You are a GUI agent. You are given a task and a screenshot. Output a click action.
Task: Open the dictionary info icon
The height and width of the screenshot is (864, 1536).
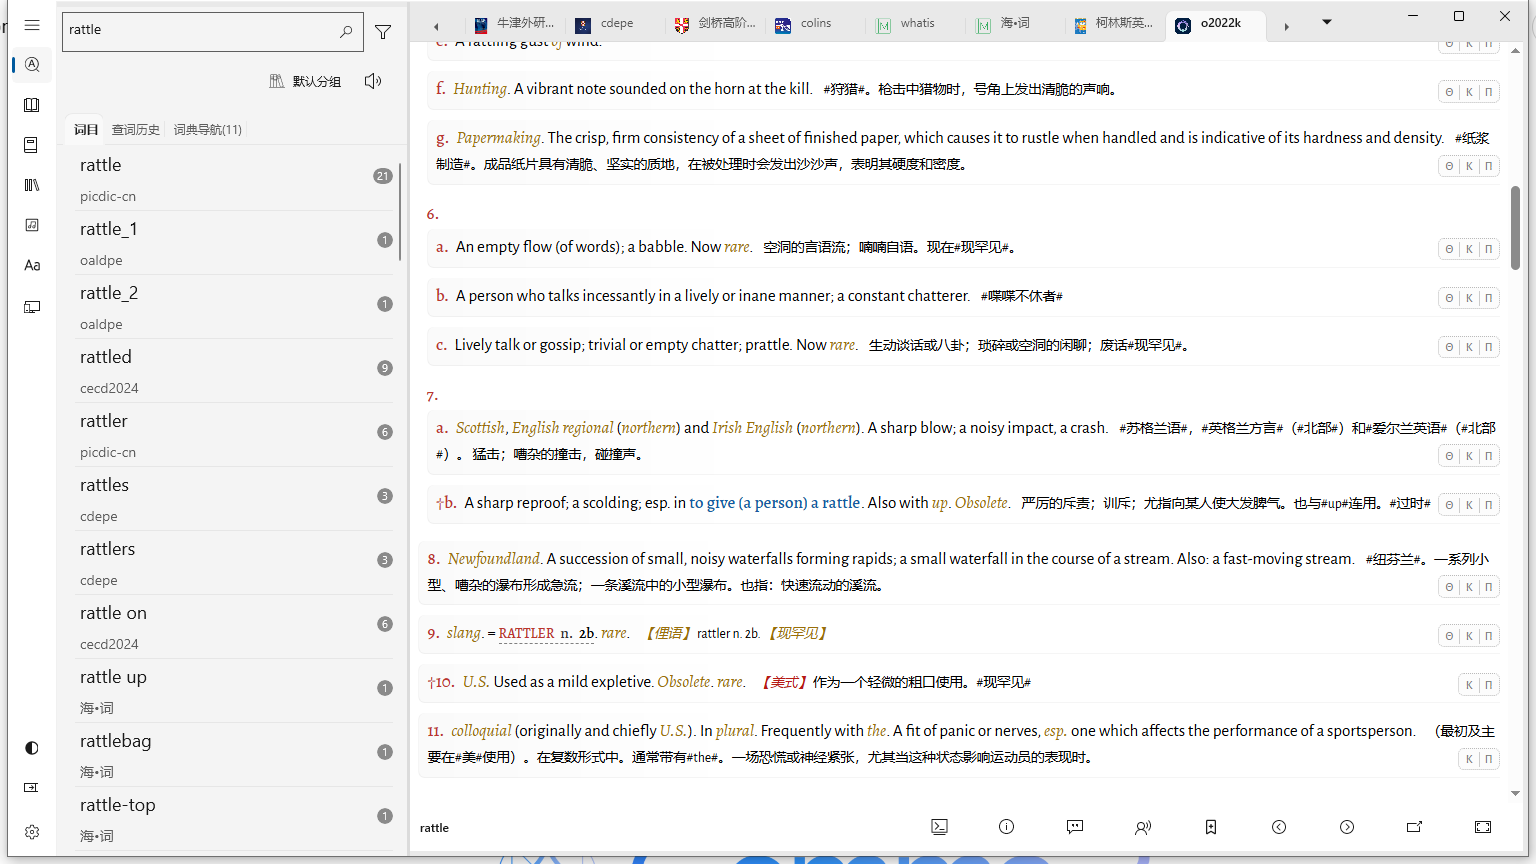pyautogui.click(x=1007, y=827)
